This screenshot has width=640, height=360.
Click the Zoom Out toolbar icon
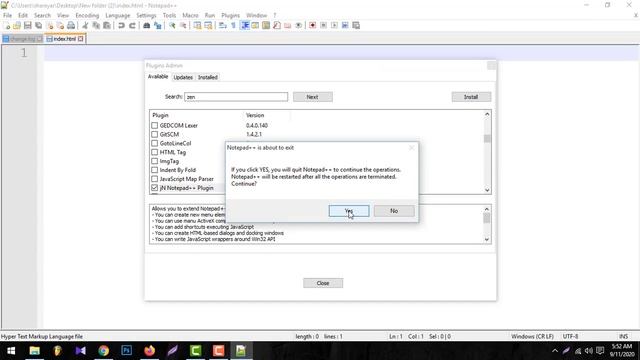click(183, 25)
